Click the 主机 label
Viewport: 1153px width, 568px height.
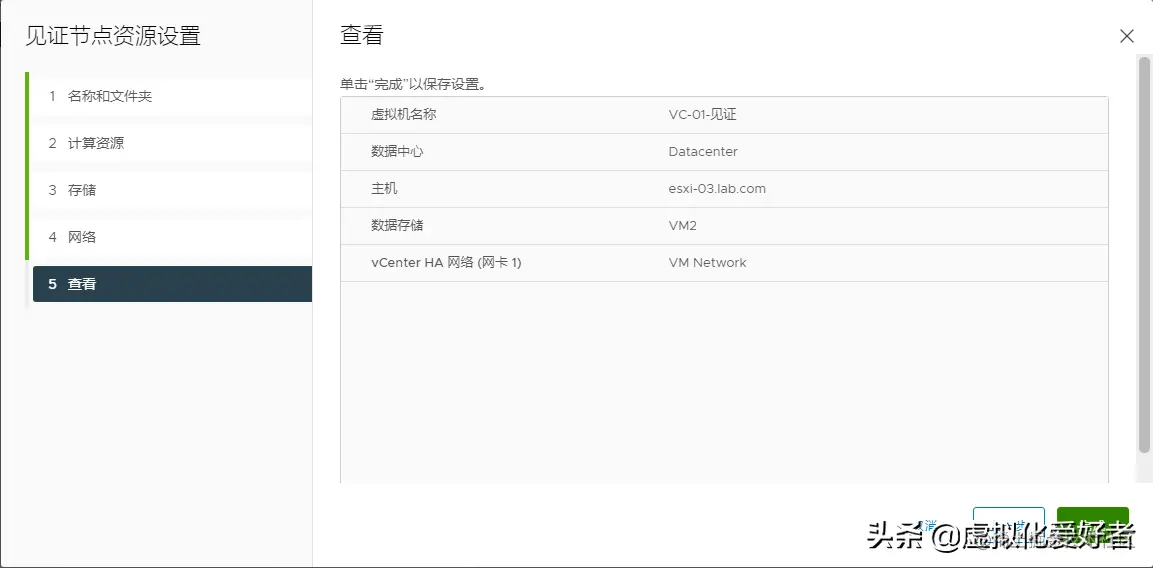(385, 188)
